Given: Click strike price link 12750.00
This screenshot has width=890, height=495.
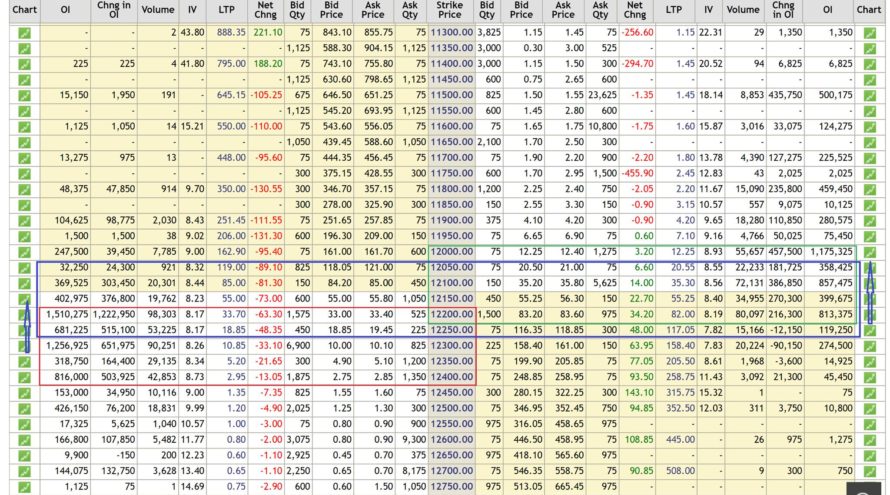Looking at the screenshot, I should coord(451,486).
